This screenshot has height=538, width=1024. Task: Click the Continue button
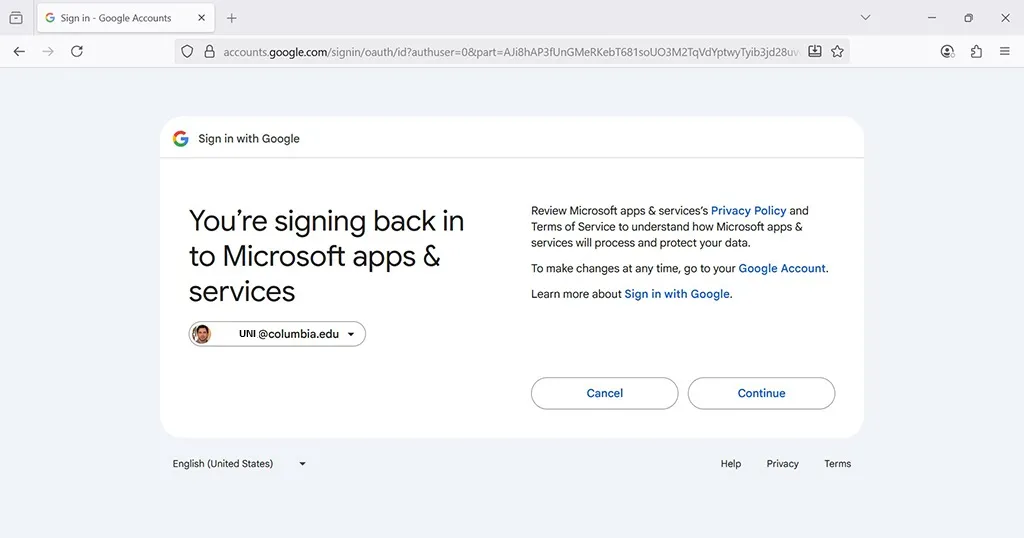click(x=761, y=393)
